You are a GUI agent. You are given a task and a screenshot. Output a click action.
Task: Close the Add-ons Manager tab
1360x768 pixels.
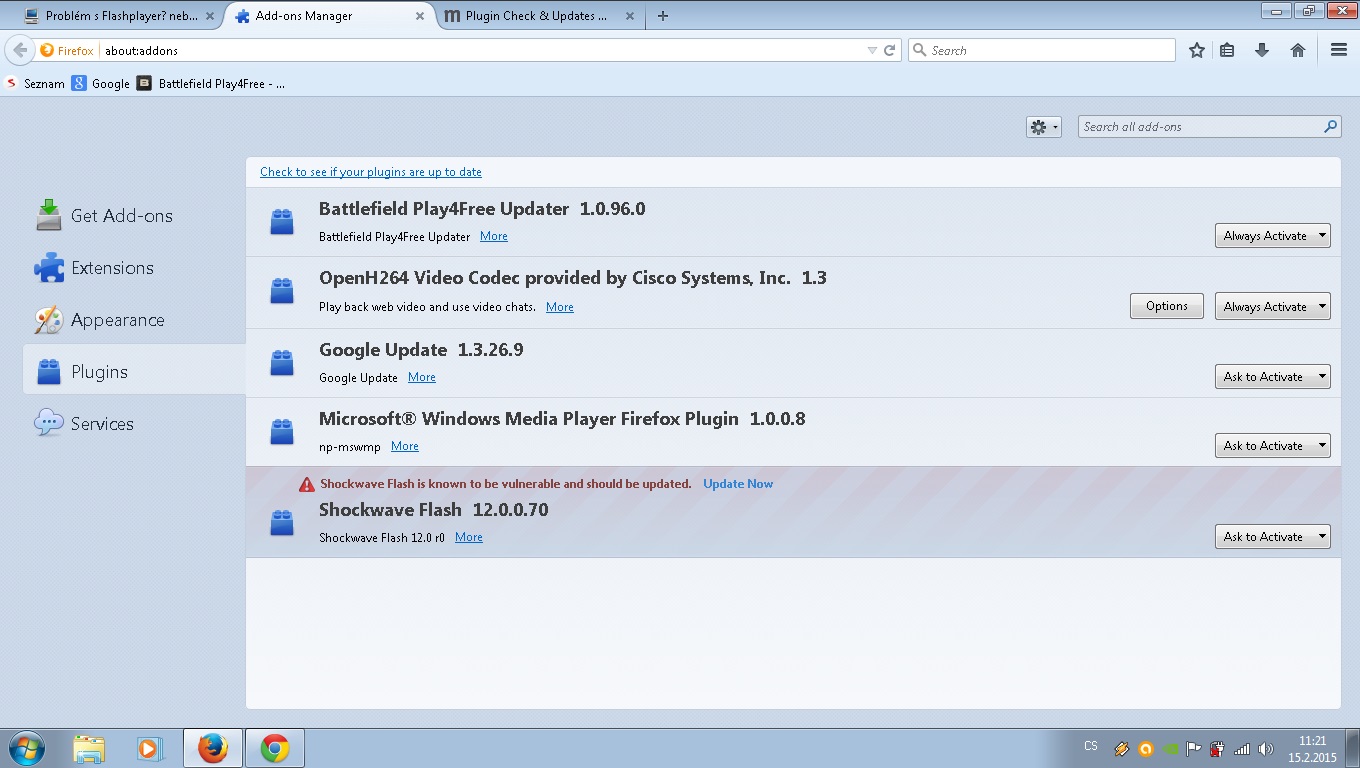point(420,16)
